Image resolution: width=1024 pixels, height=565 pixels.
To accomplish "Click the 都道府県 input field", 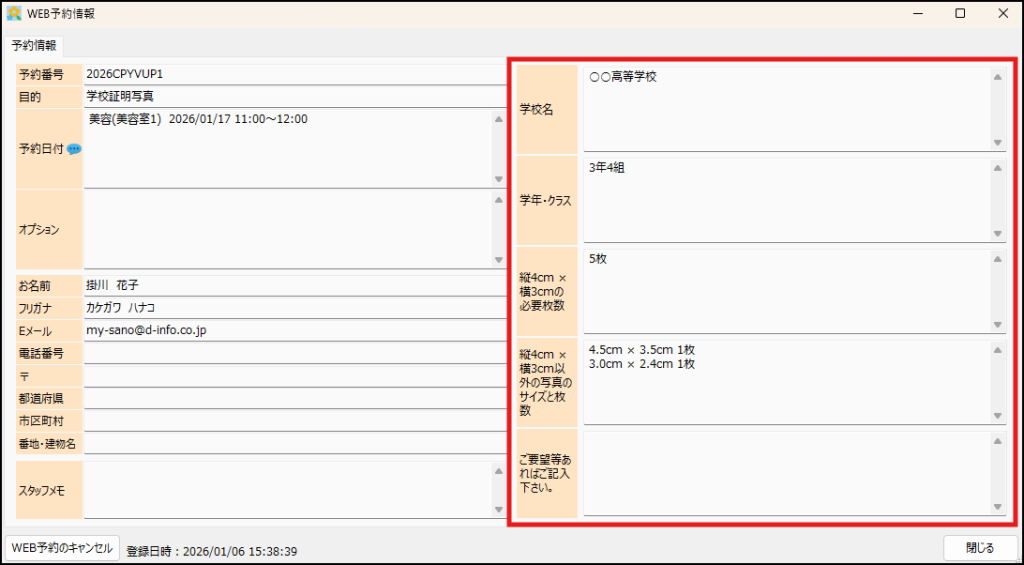I will [295, 398].
